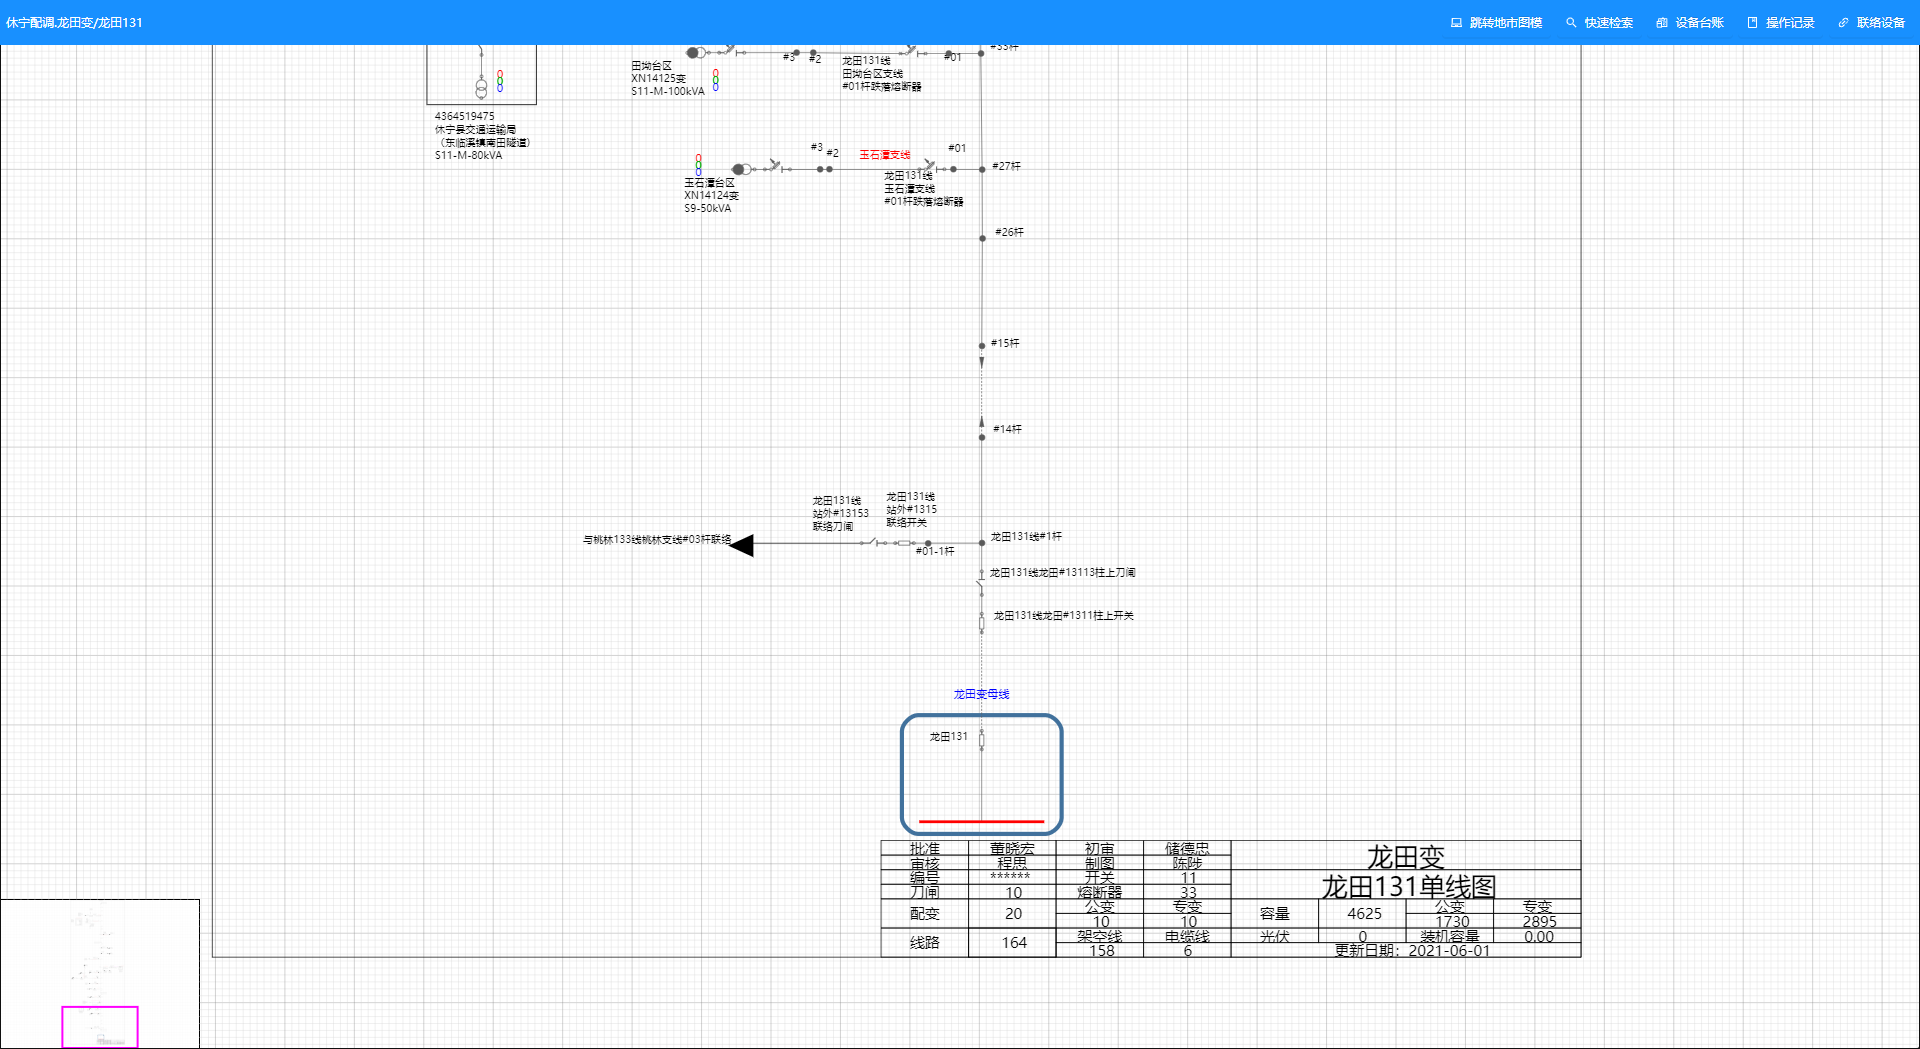Click 配变 count cell 20

[1014, 914]
